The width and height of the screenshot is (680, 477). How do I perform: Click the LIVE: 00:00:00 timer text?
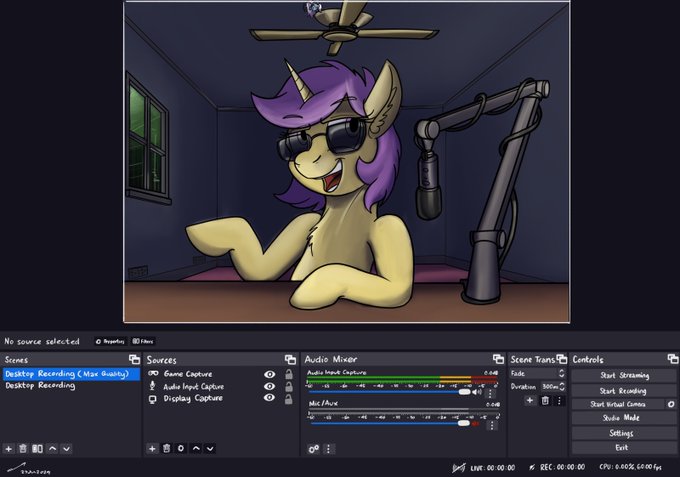tap(493, 468)
